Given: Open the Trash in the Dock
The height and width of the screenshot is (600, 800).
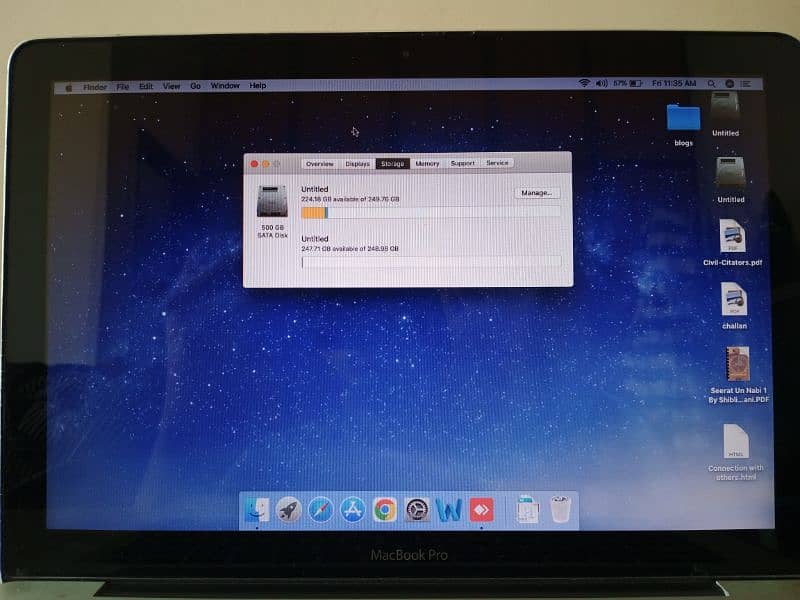Looking at the screenshot, I should coord(560,509).
